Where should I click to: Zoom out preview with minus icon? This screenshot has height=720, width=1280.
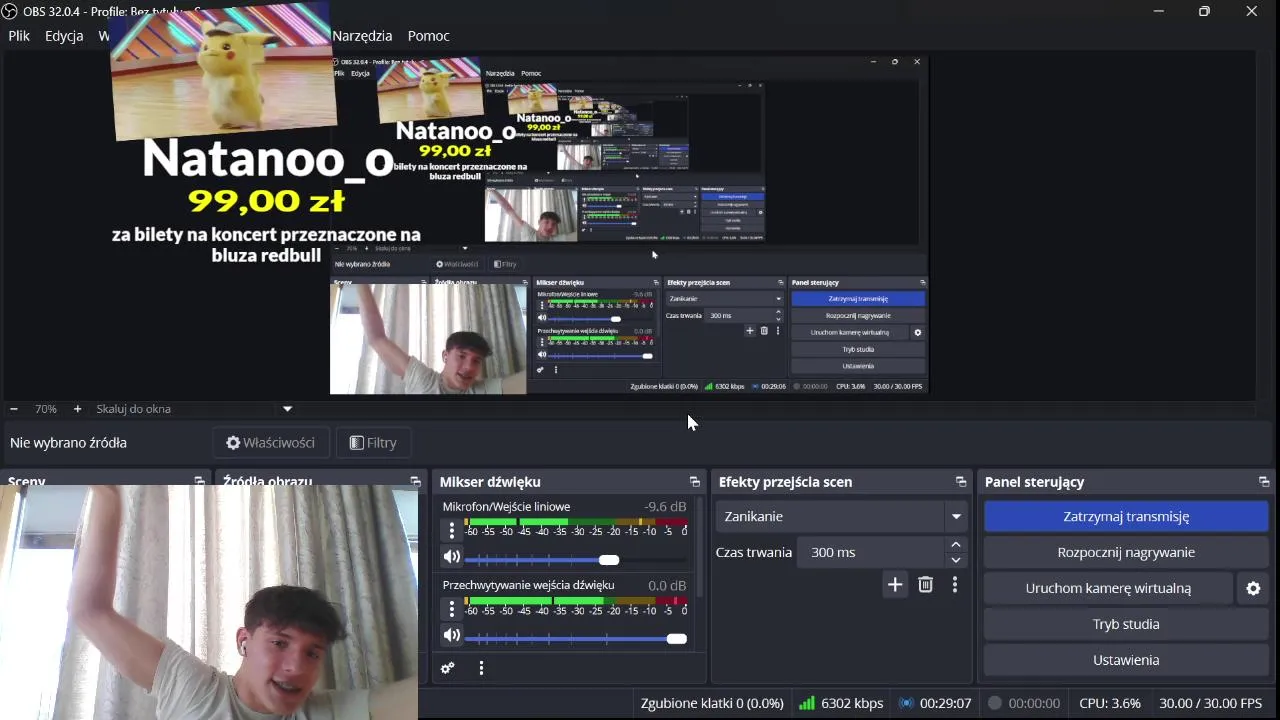14,409
